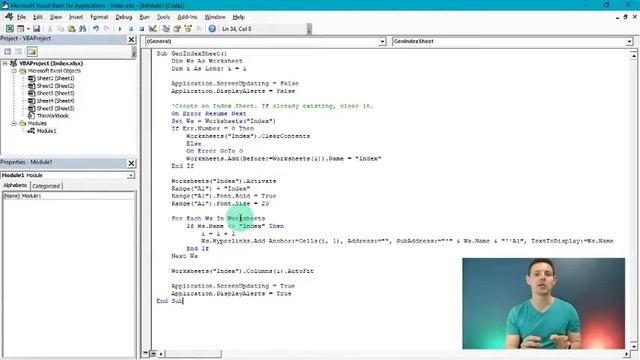
Task: Click the Procedure View button at bottom-left
Action: pos(146,353)
